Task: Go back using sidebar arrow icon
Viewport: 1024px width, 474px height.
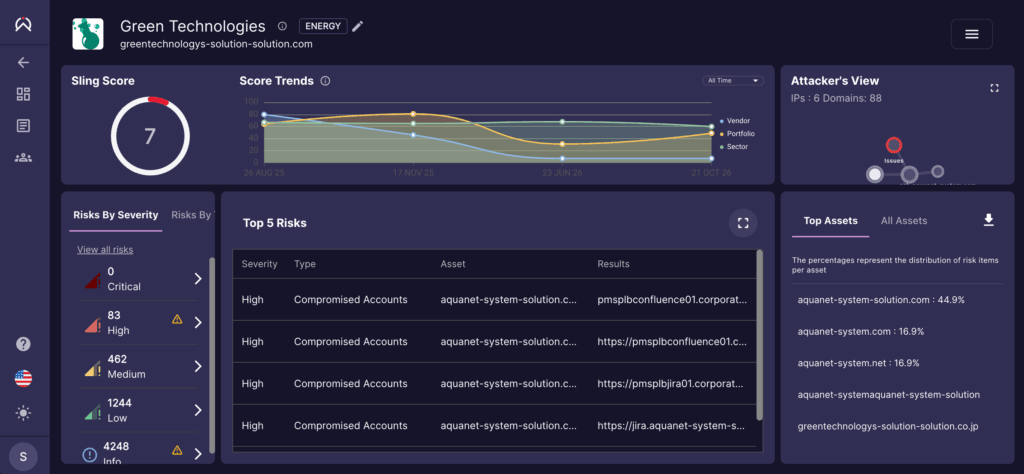Action: click(x=24, y=63)
